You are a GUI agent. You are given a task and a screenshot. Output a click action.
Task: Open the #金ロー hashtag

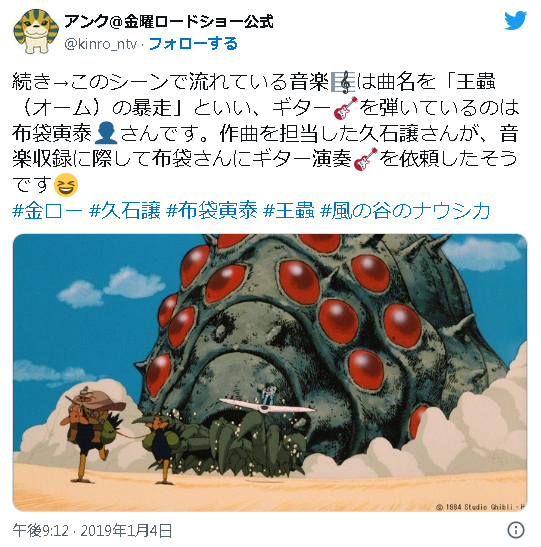point(47,211)
